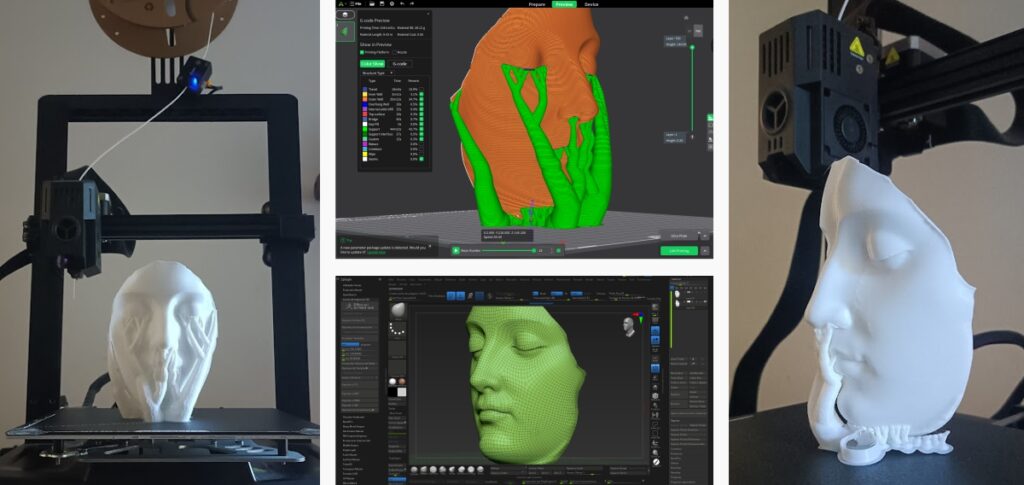Screen dimensions: 1024x485
Task: Click the head-shaped camera orientation gizmo
Action: 629,325
